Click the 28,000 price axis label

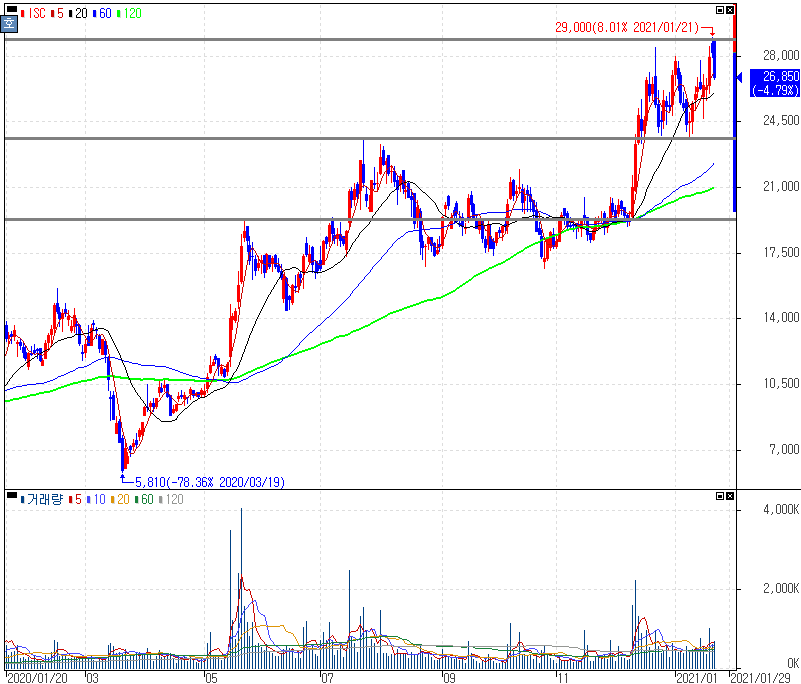(781, 55)
